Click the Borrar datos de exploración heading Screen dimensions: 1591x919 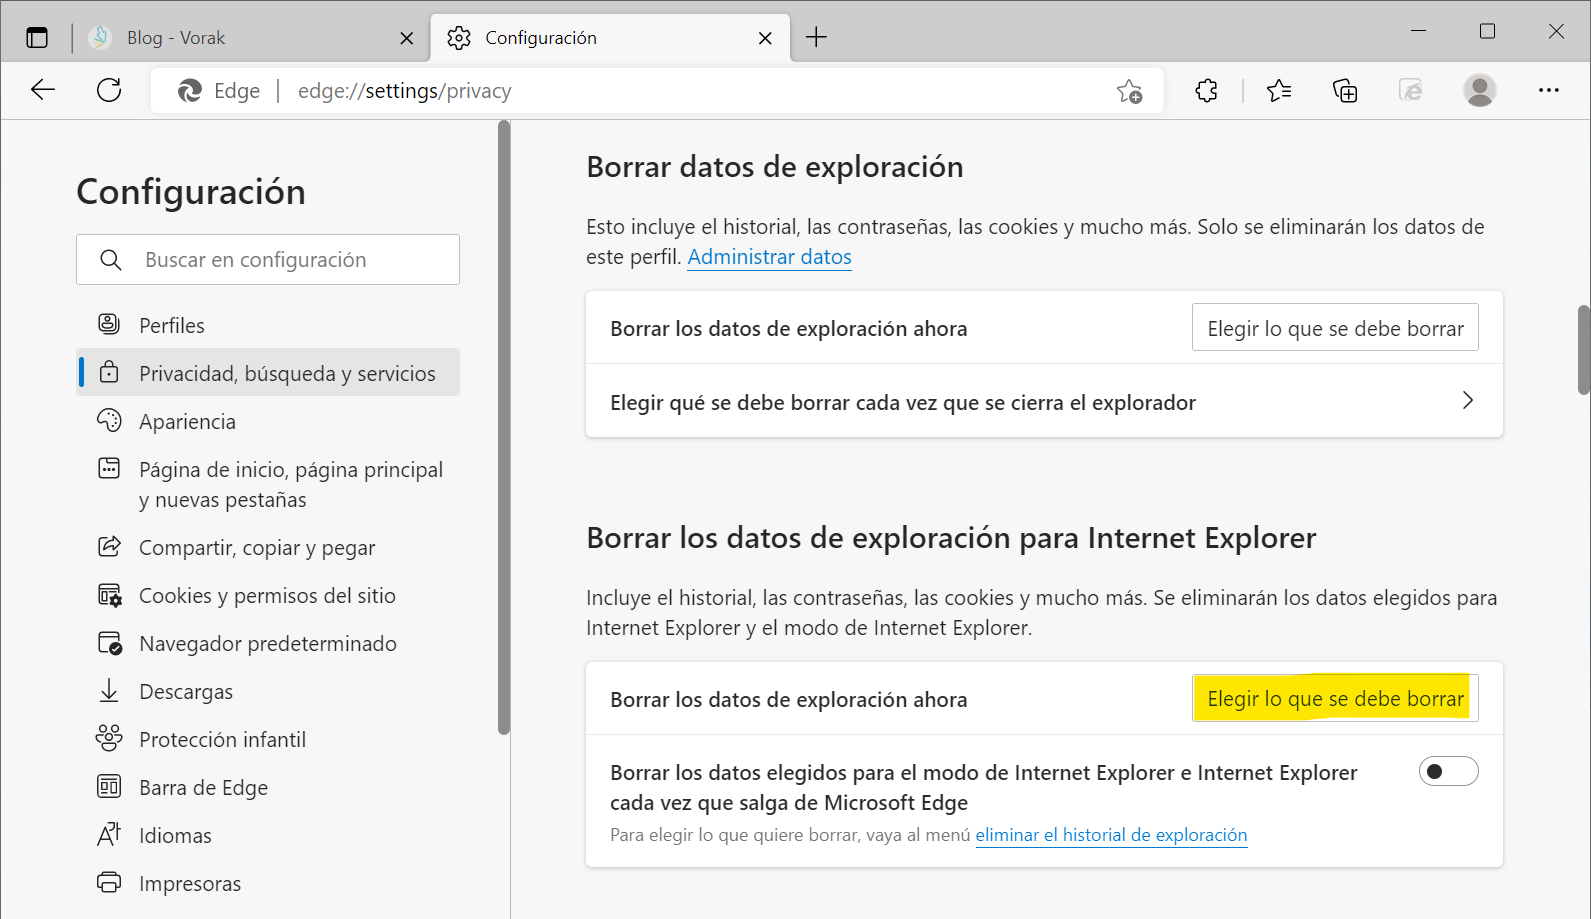click(x=775, y=167)
